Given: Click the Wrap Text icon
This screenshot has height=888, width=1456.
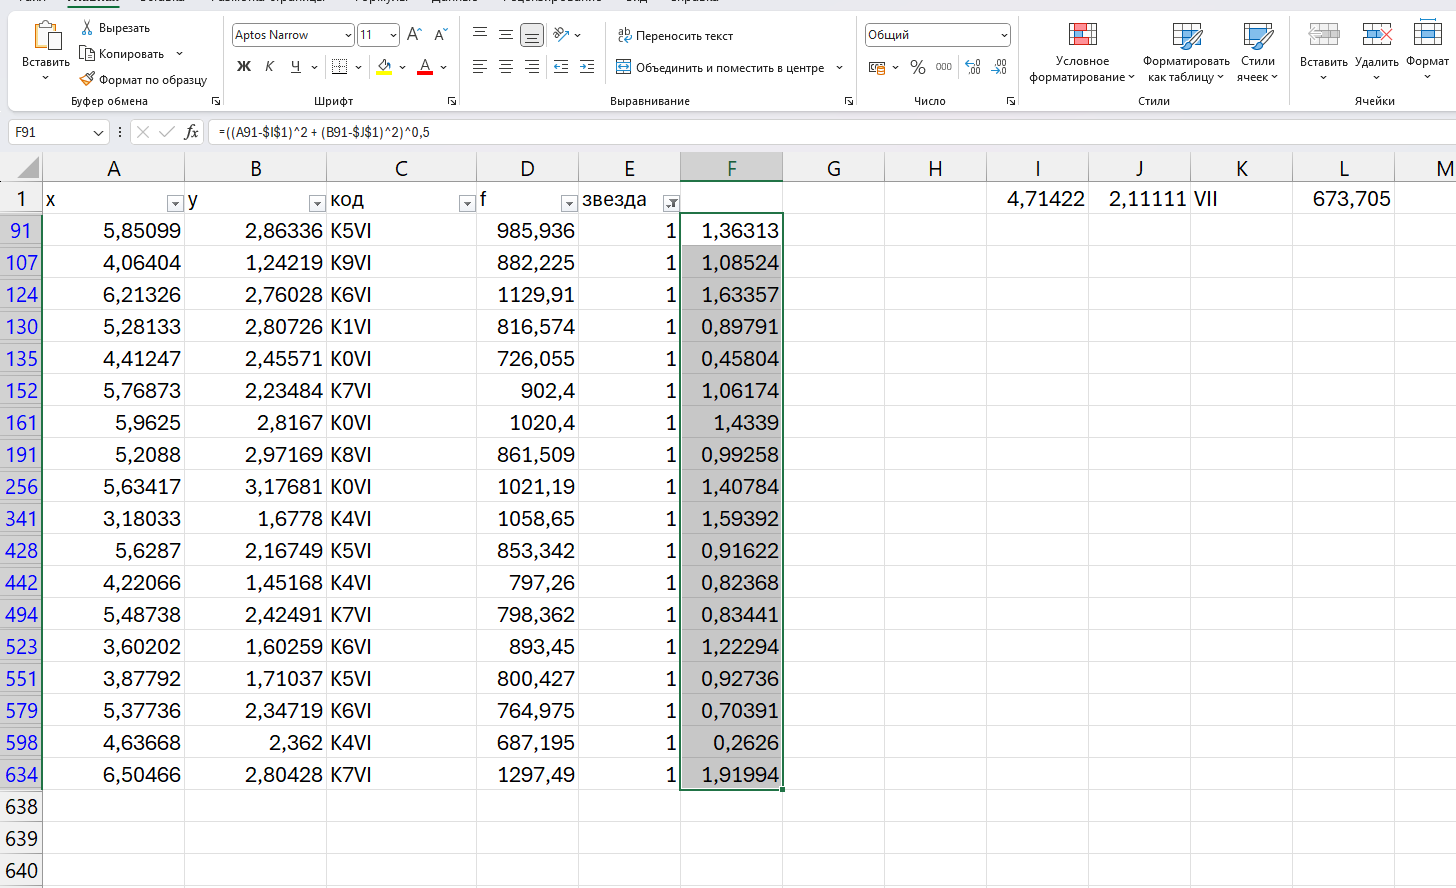Looking at the screenshot, I should [625, 35].
